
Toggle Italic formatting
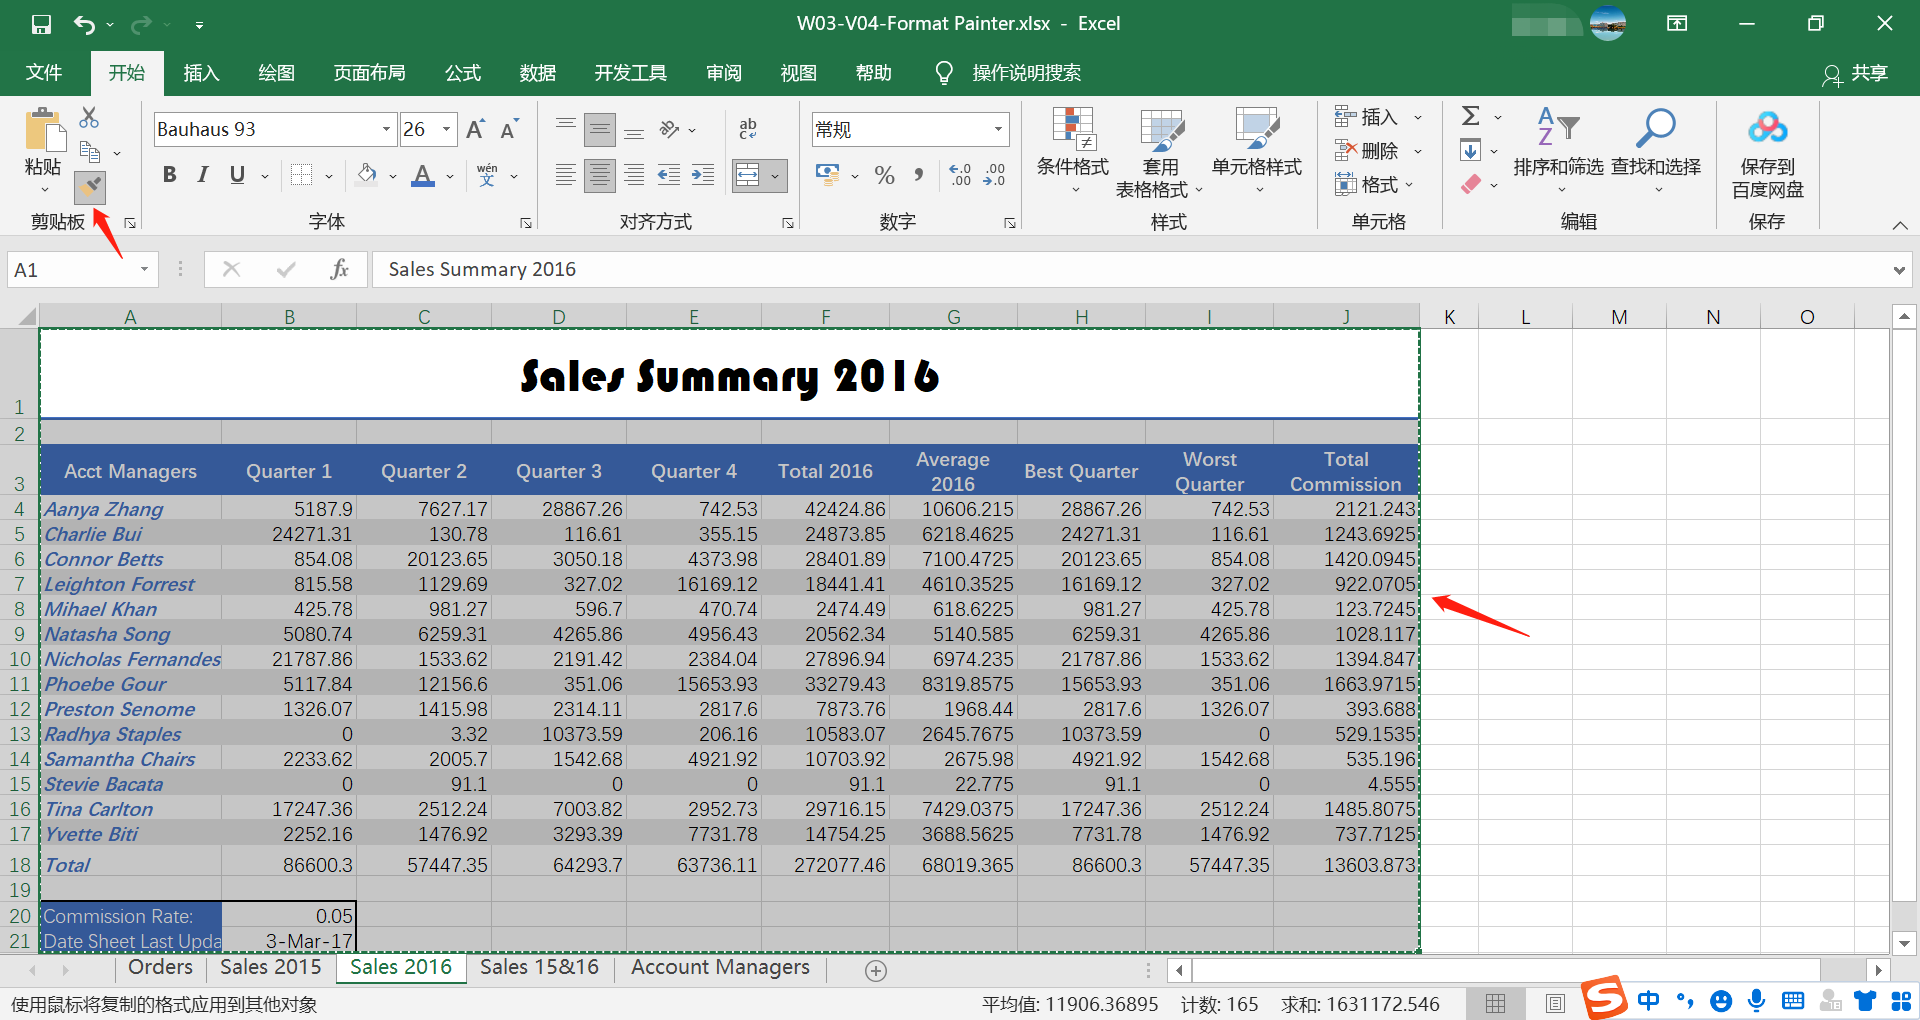(203, 175)
